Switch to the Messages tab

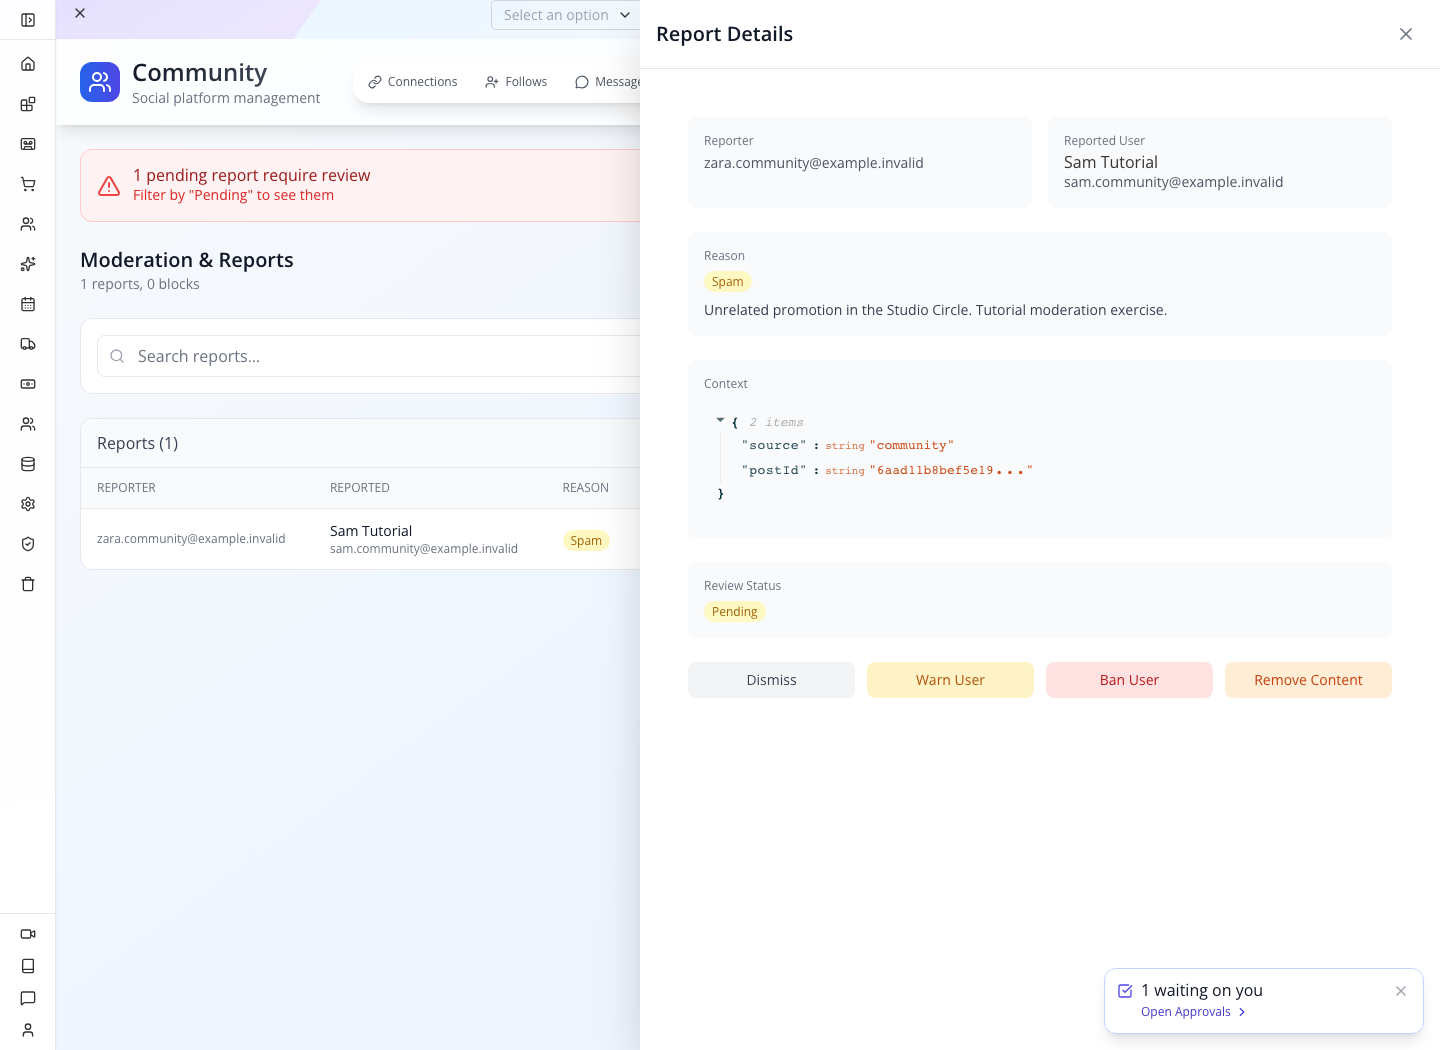point(608,82)
